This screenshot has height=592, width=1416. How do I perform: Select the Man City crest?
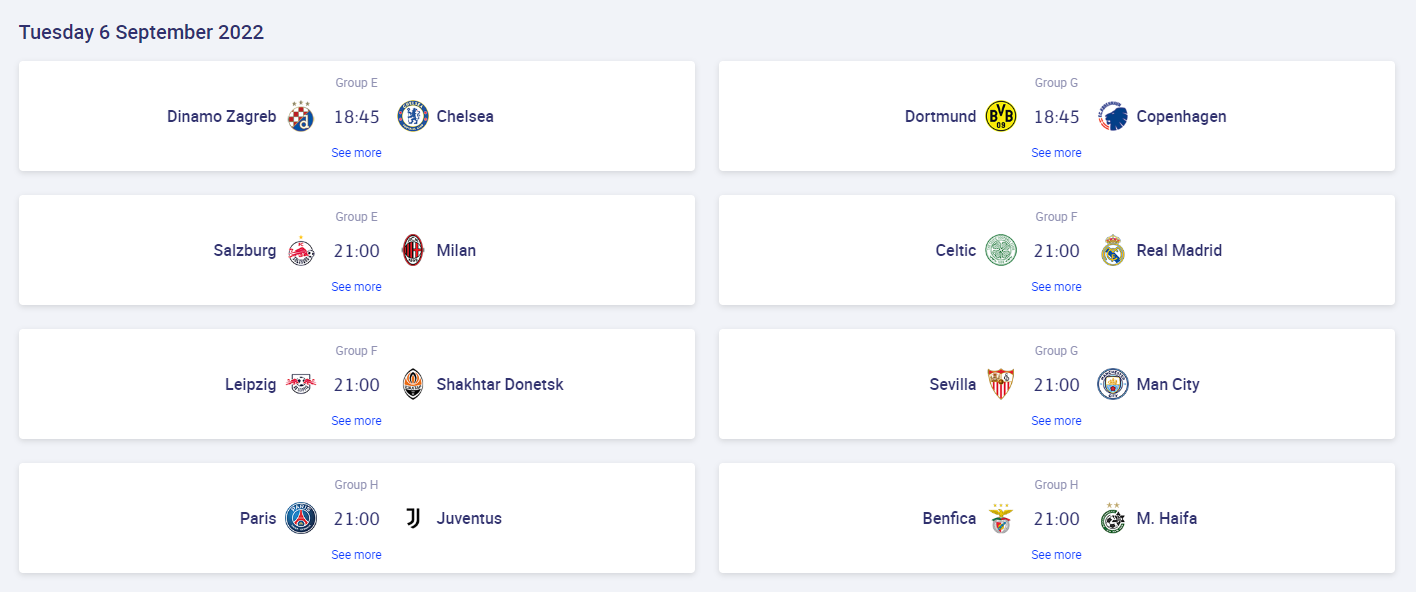(x=1113, y=384)
